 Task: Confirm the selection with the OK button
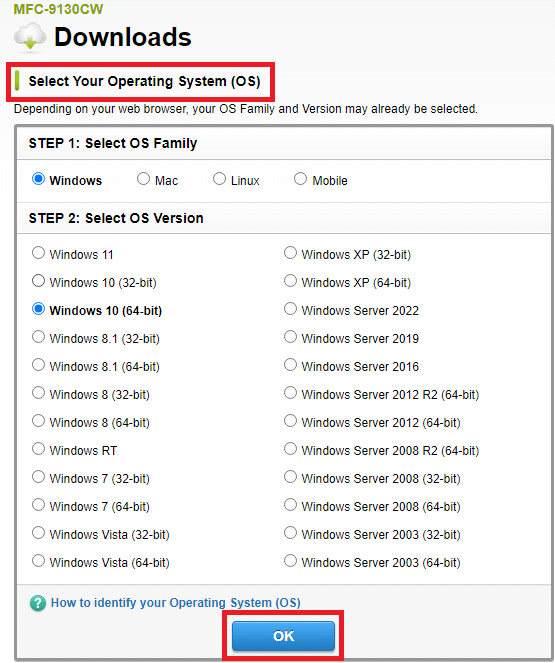tap(283, 636)
